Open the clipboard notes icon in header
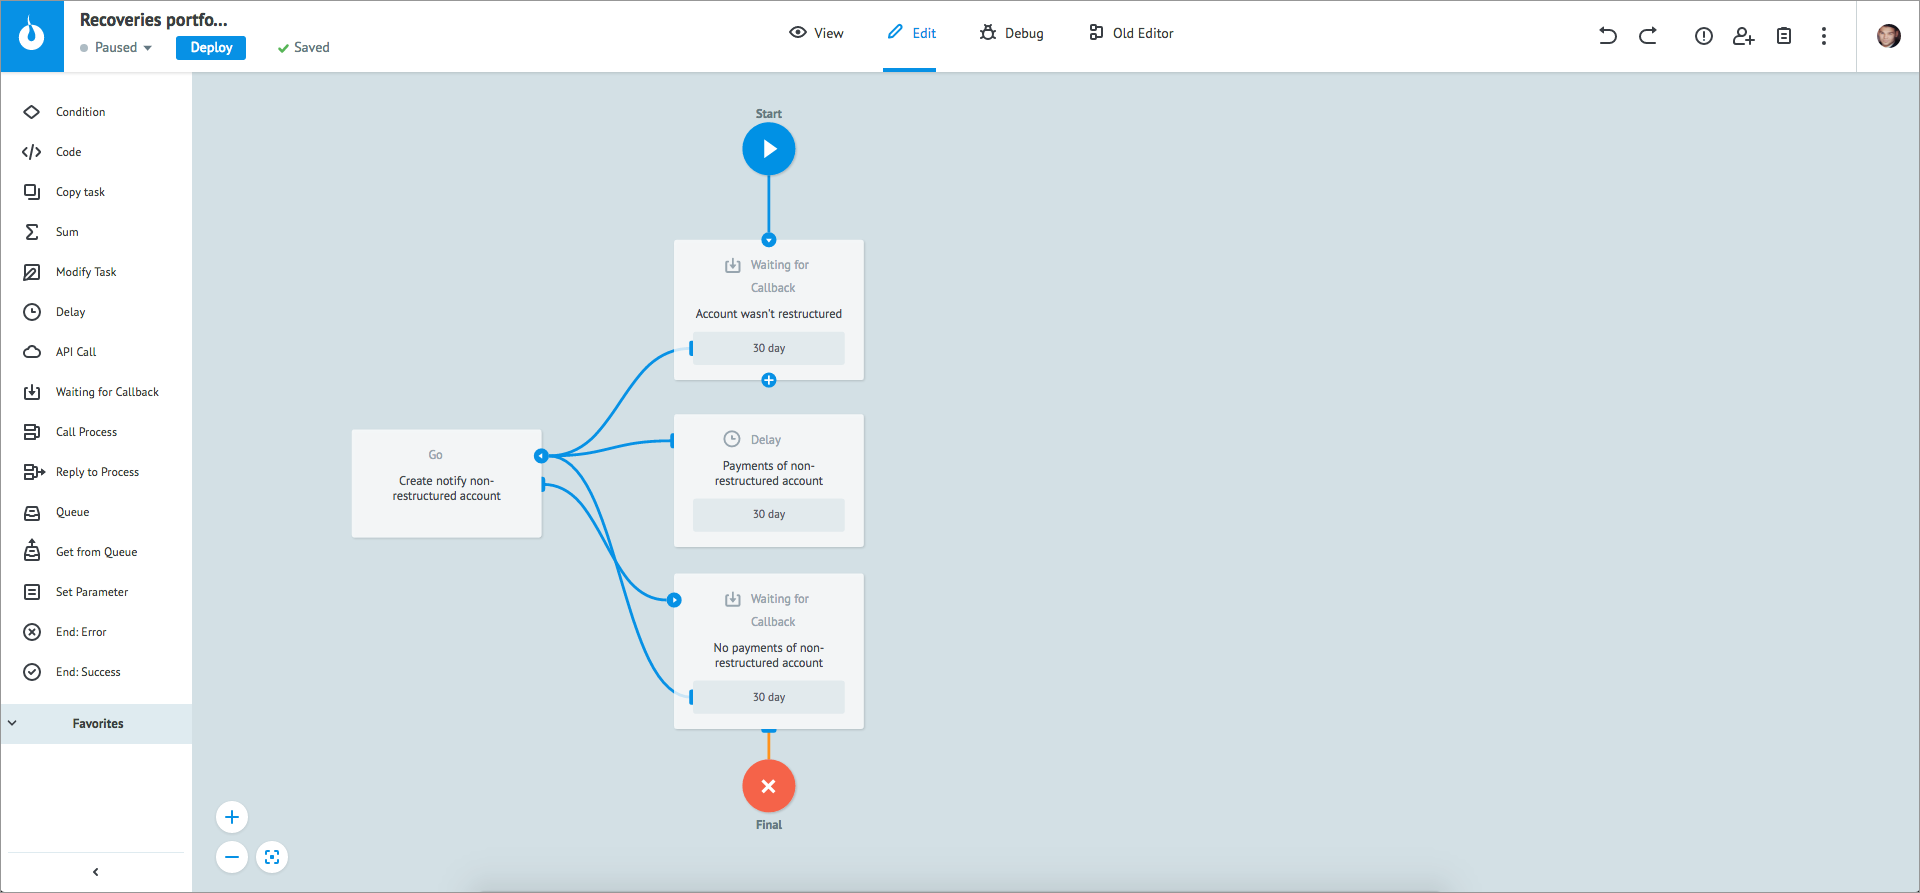The width and height of the screenshot is (1920, 893). [1783, 36]
